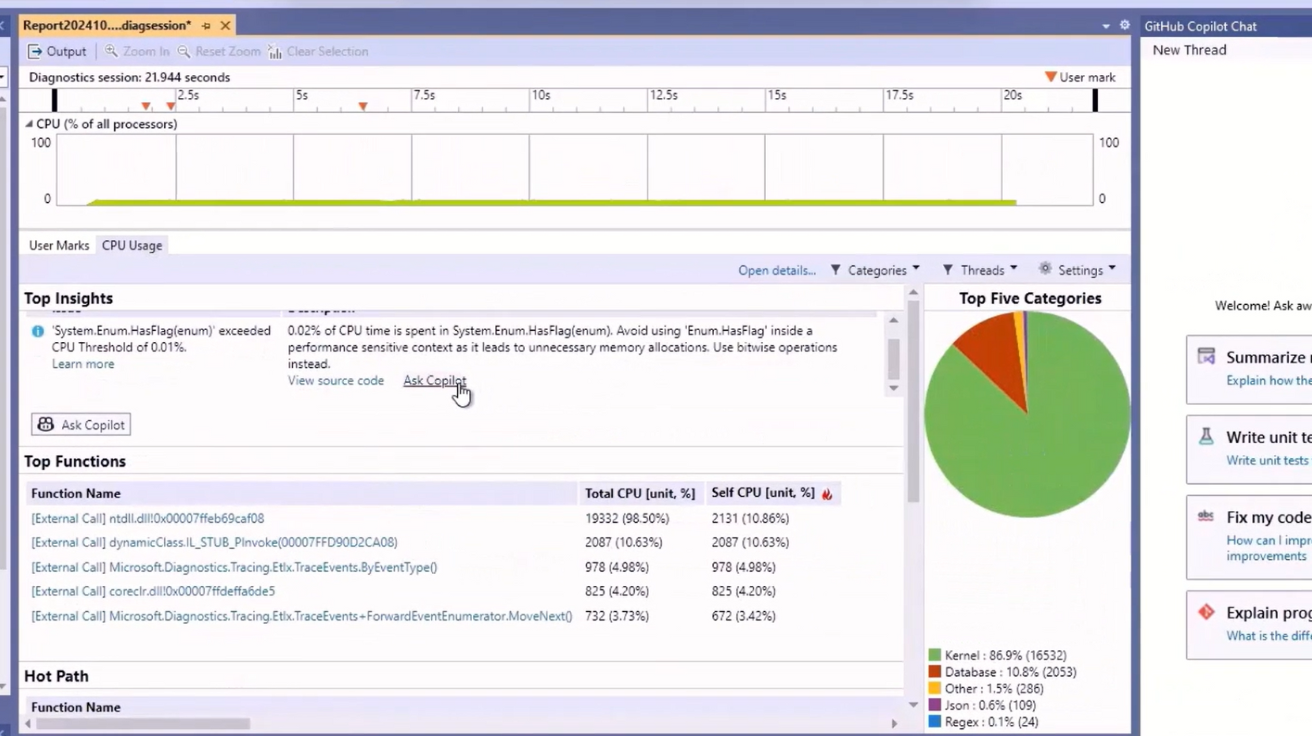Click the Write unit tests flask icon
This screenshot has width=1312, height=736.
click(1206, 437)
